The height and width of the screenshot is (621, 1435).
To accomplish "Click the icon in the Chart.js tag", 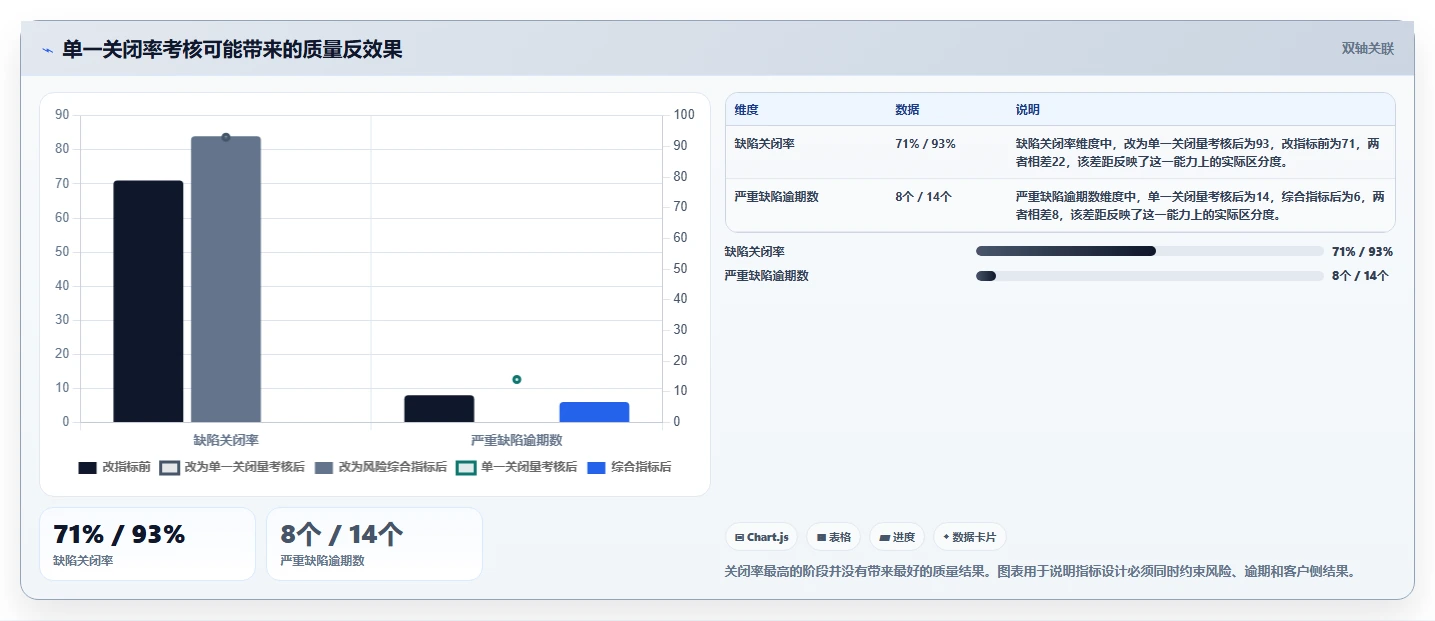I will (739, 538).
